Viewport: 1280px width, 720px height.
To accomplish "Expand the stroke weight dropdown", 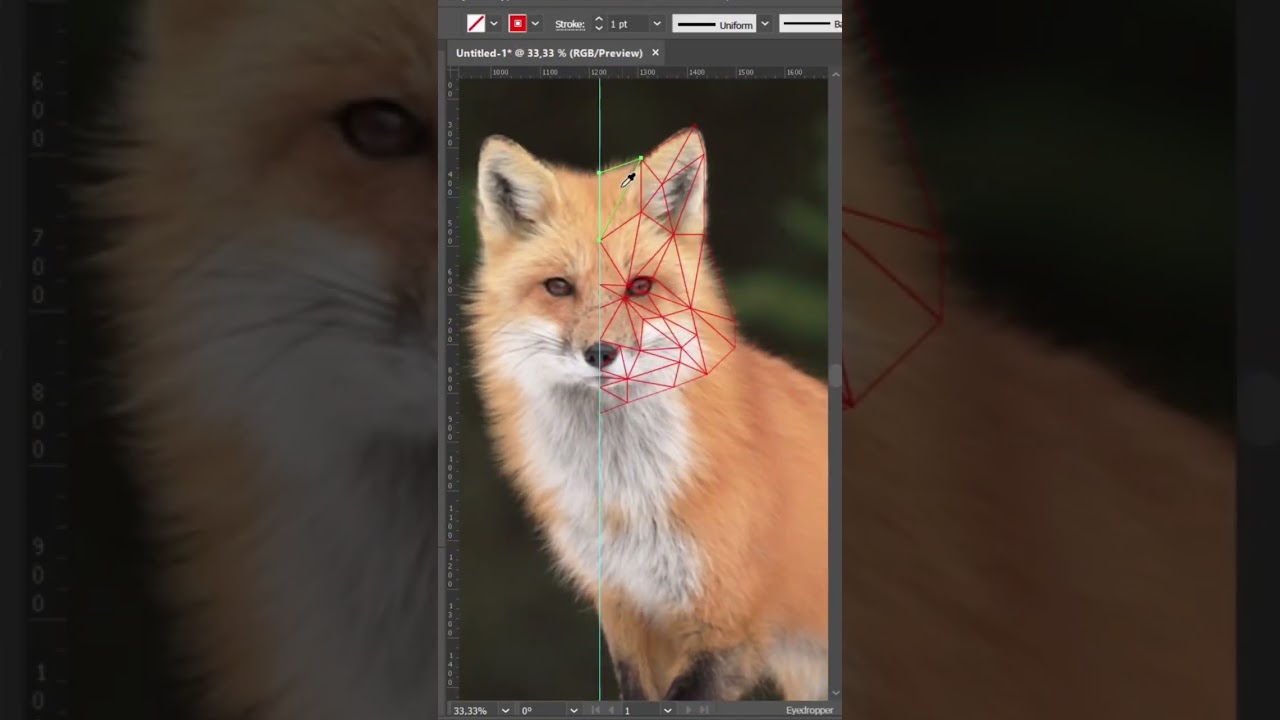I will click(x=657, y=24).
